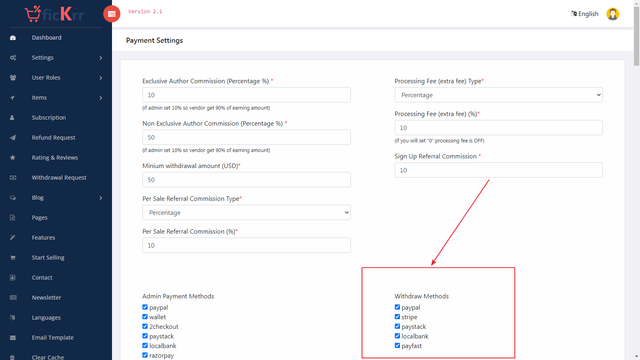Click the Rating & Reviews star icon

(13, 158)
